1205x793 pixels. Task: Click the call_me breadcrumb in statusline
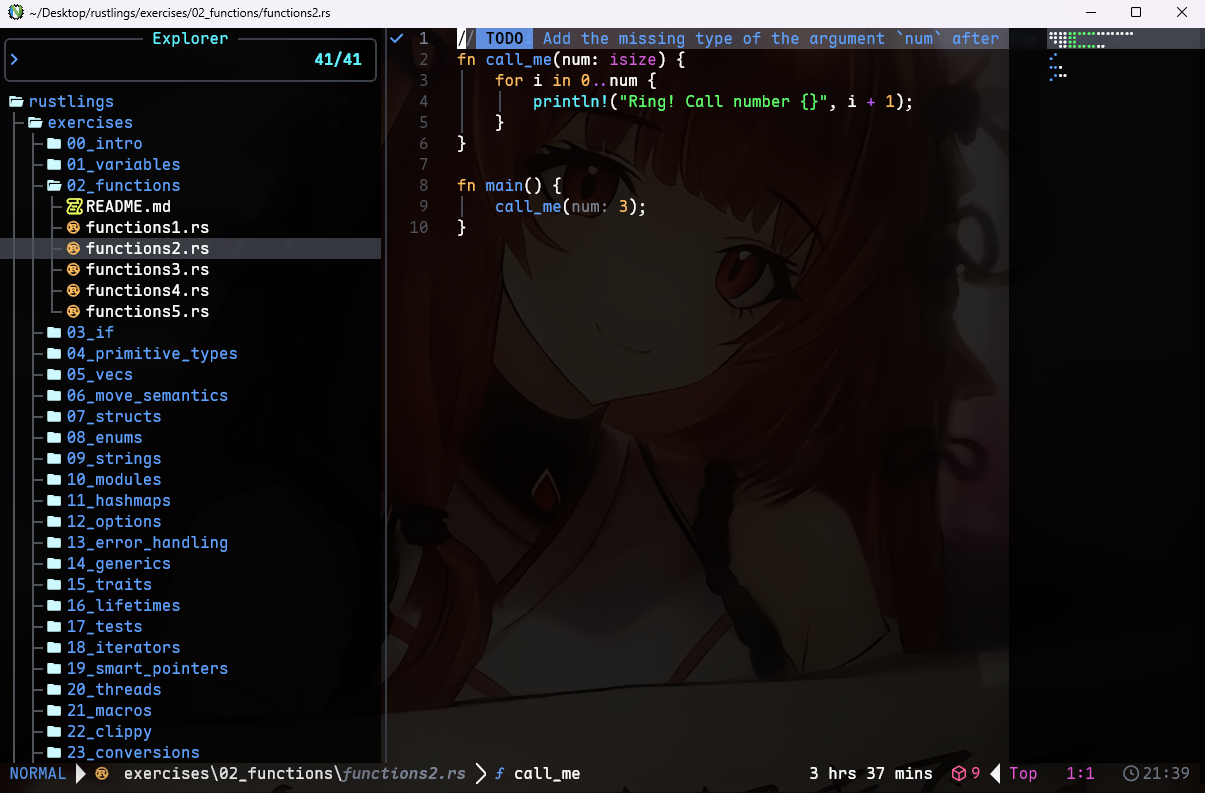point(547,774)
